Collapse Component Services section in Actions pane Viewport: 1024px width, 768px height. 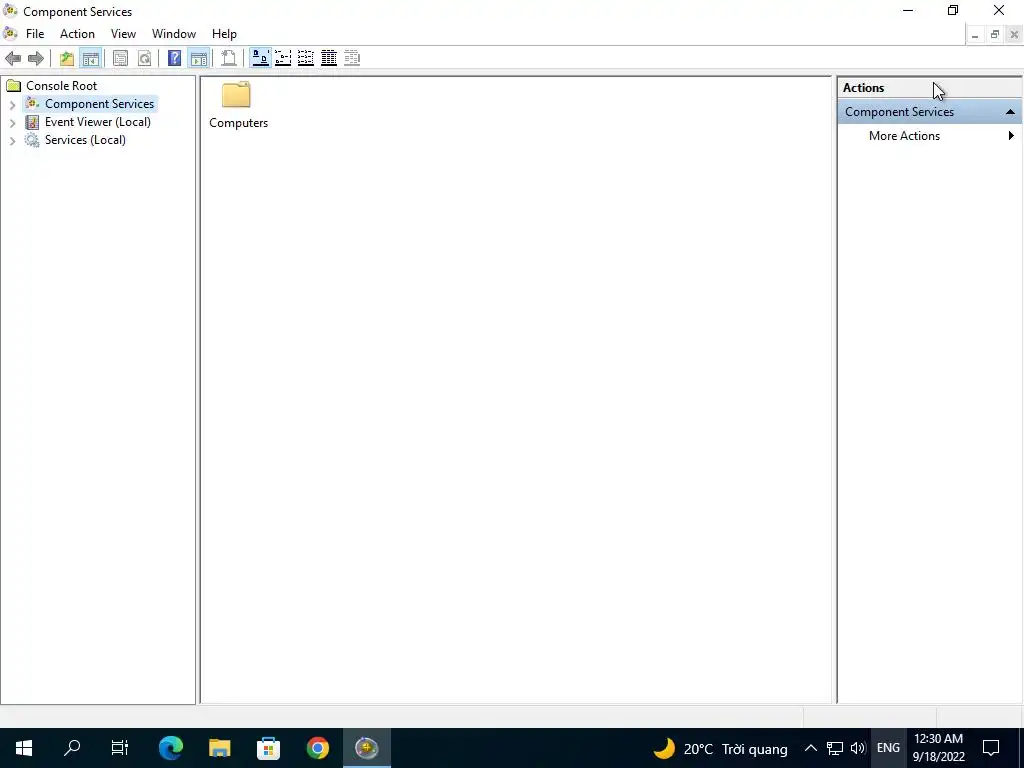(x=1010, y=112)
